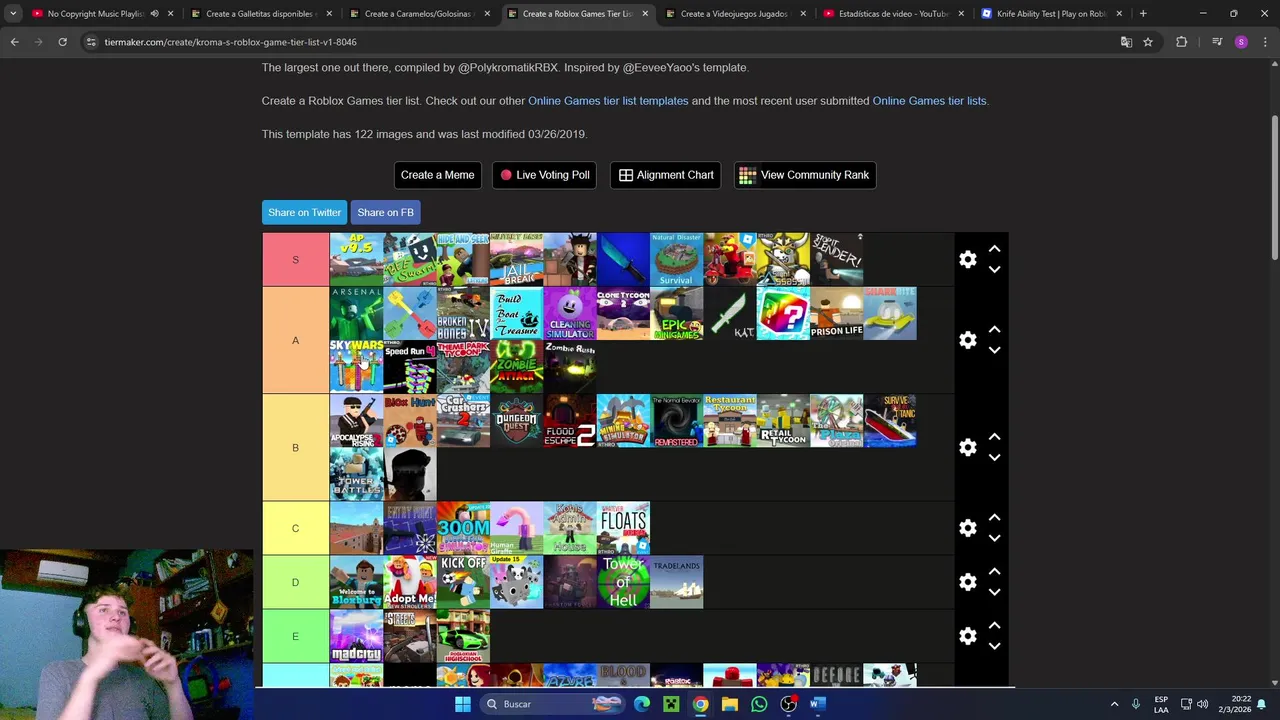Click the orange A tier label

295,340
